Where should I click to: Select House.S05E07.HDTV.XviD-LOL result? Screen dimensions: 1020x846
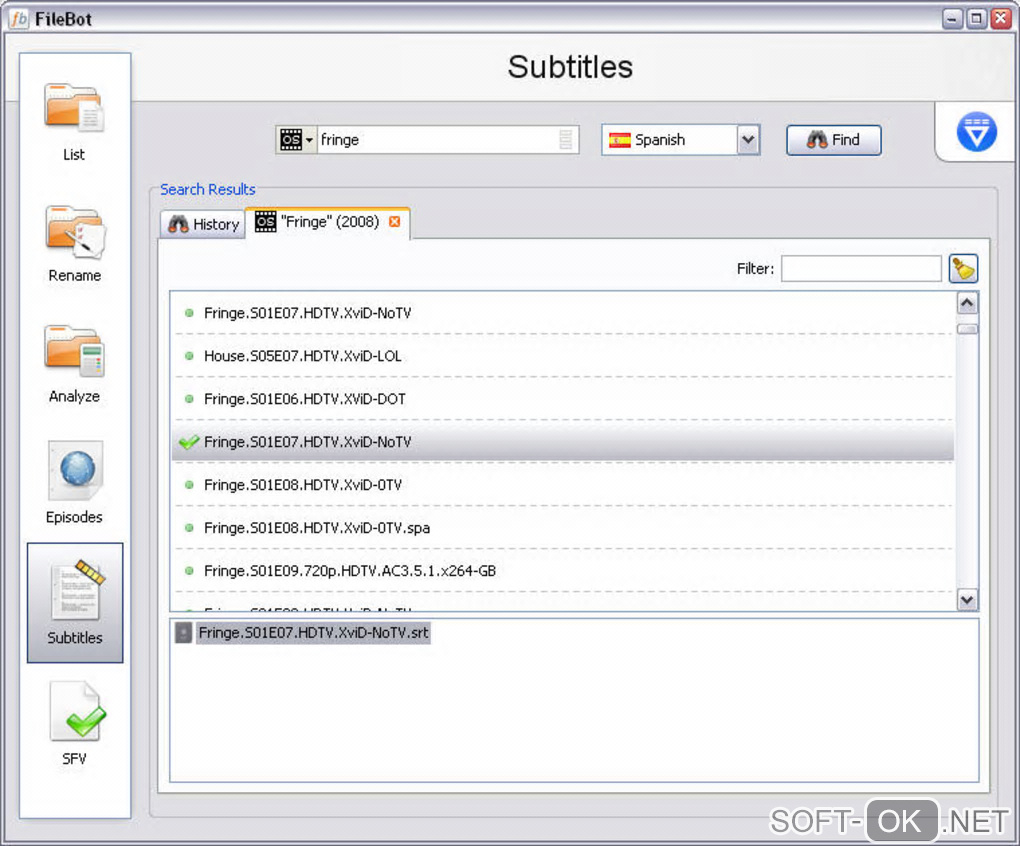563,356
